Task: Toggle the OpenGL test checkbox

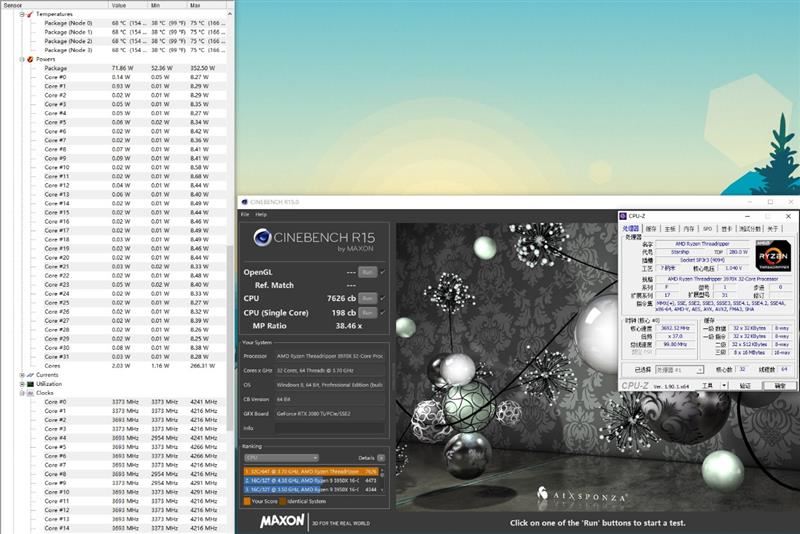Action: 383,272
